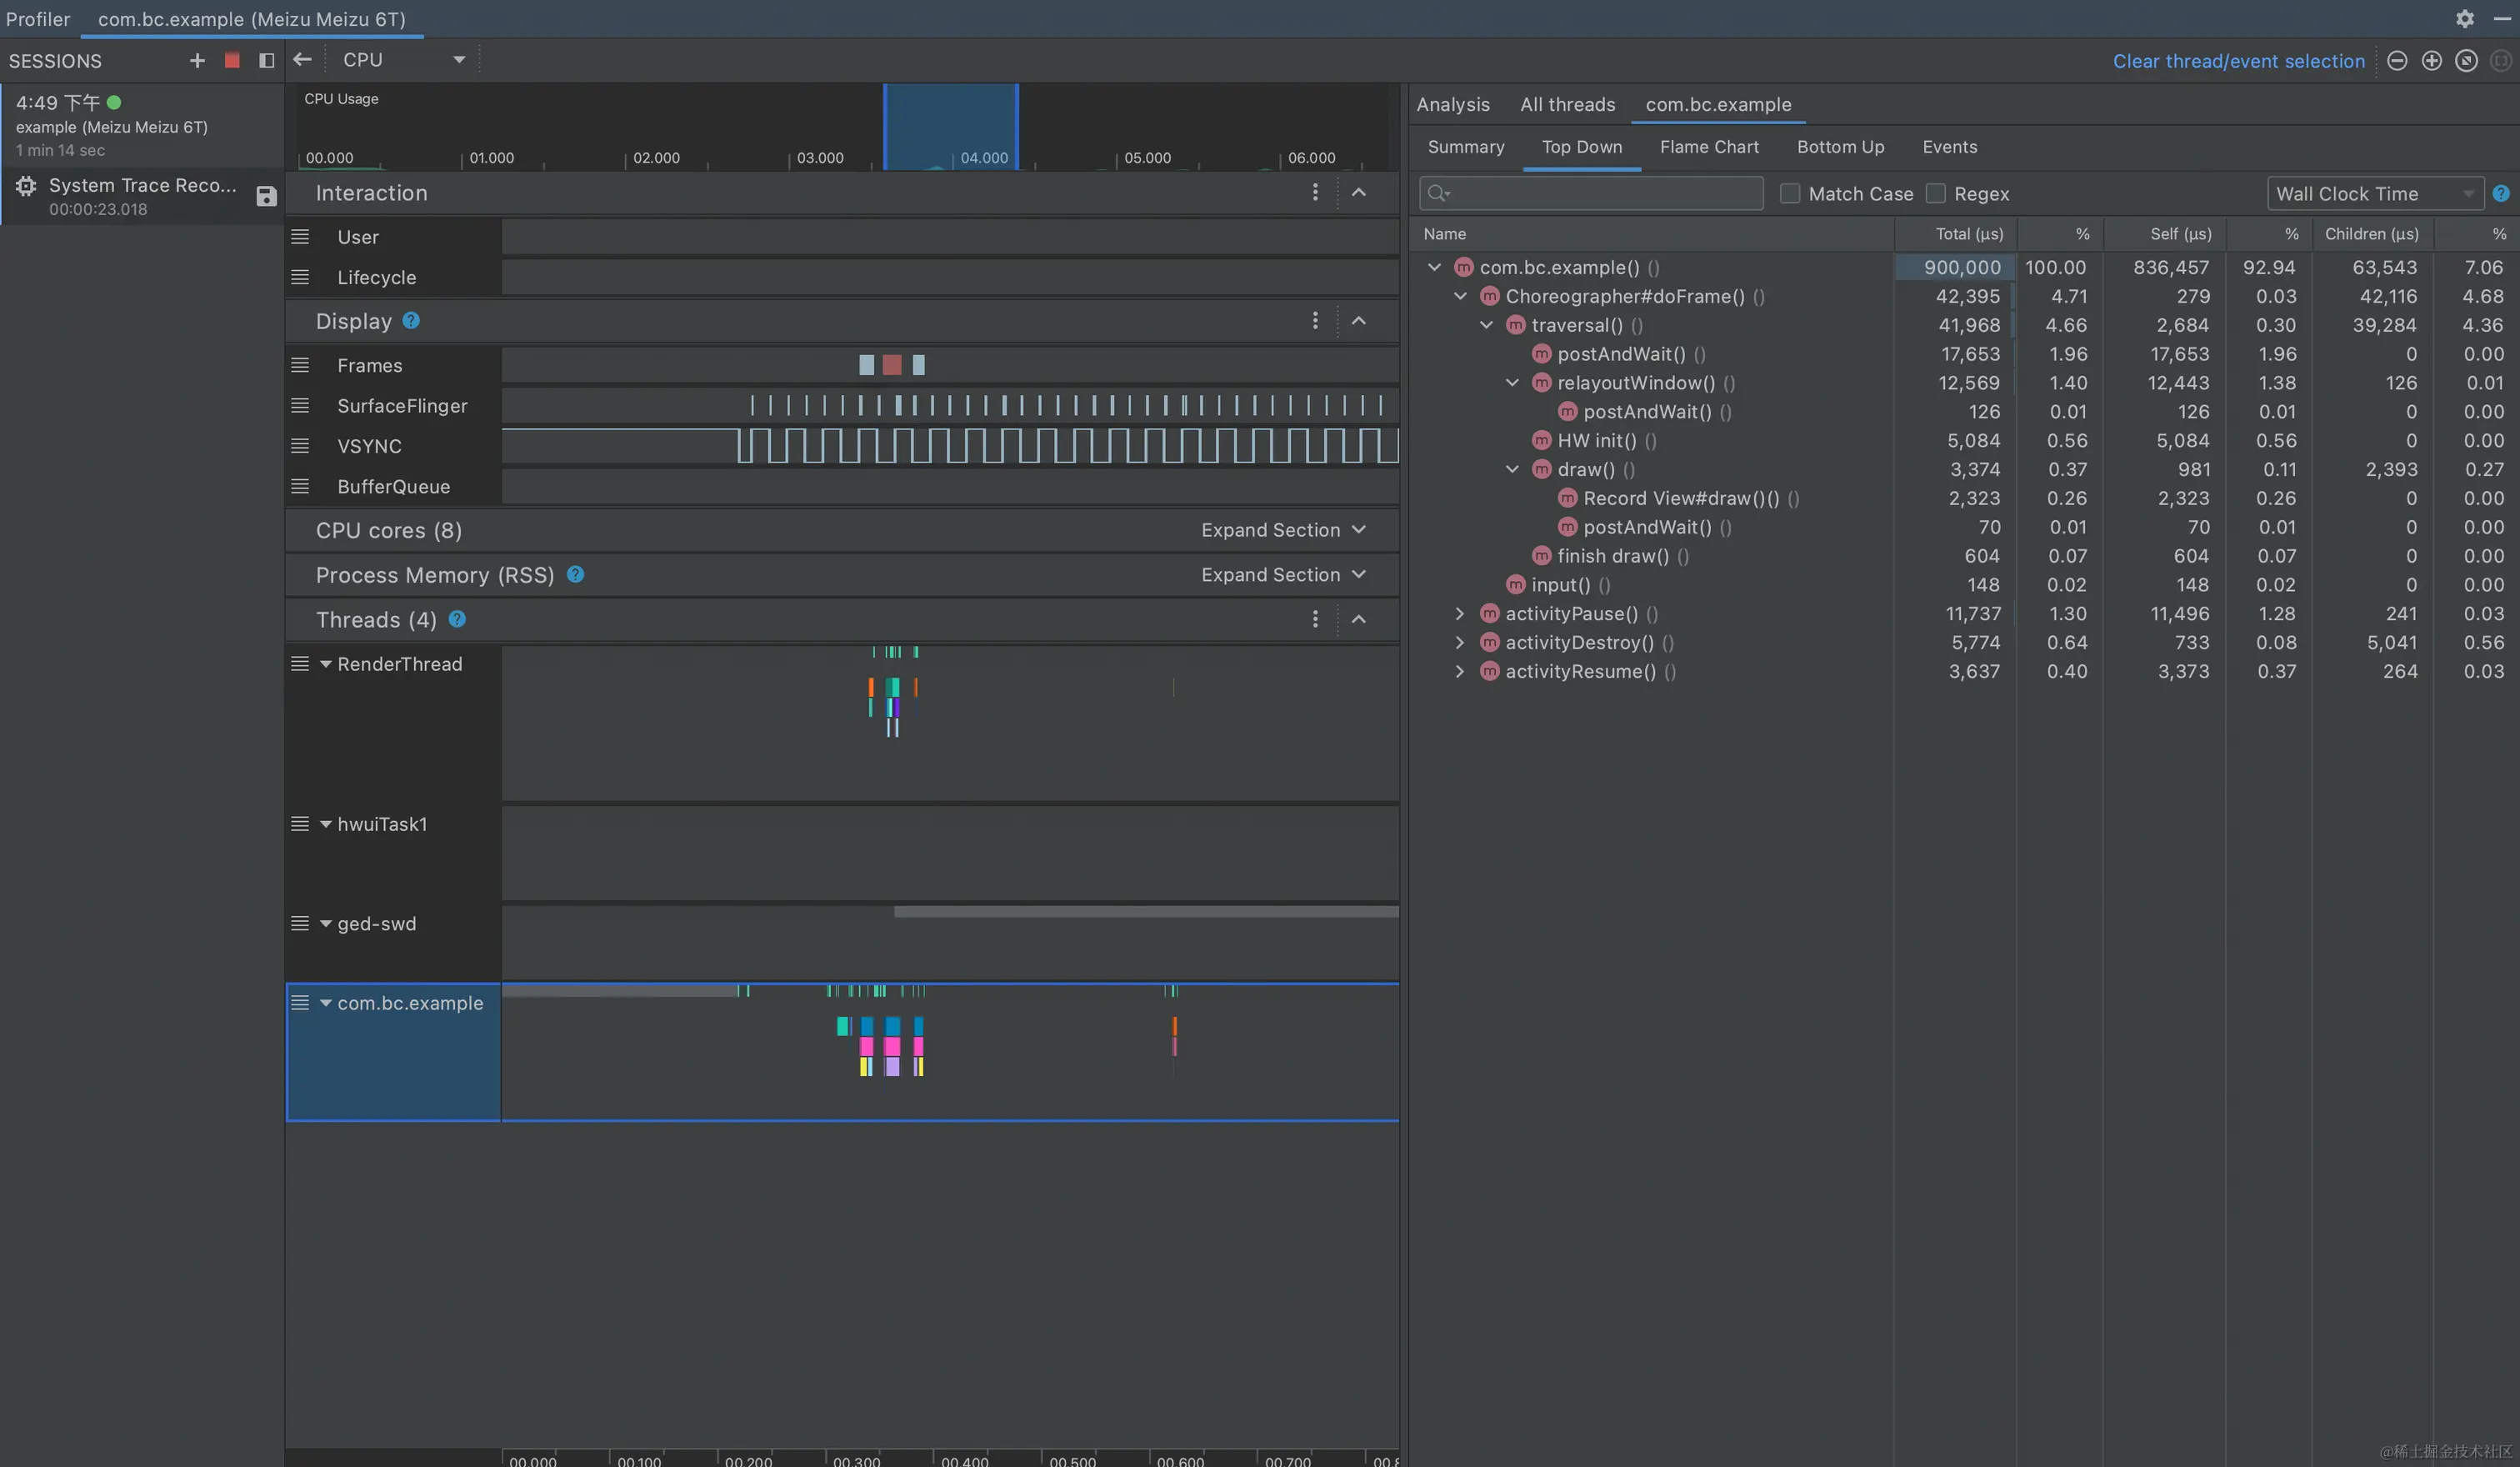The image size is (2520, 1467).
Task: Go back using the left arrow icon
Action: 302,60
